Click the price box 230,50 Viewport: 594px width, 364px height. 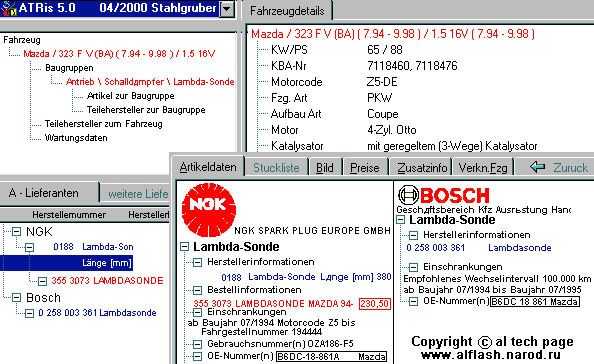tap(375, 304)
